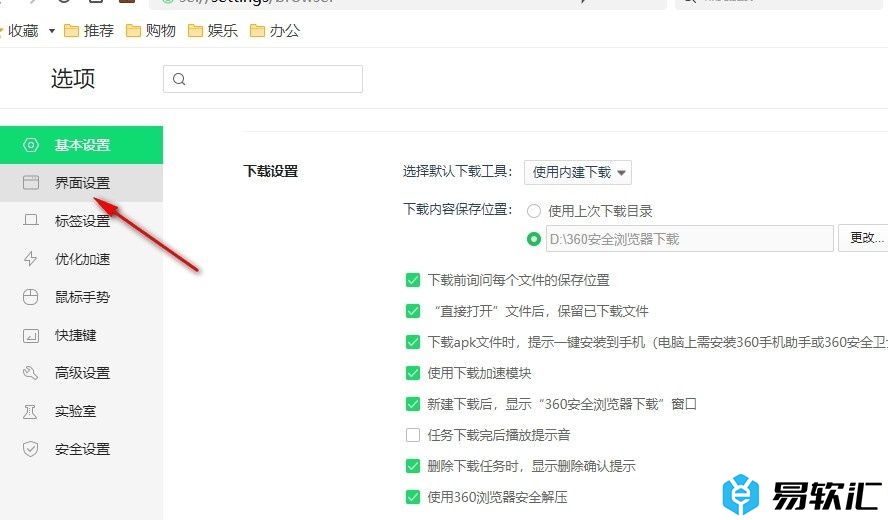Toggle “直接打开”文件后保留已下载文件 checkbox
Viewport: 888px width, 520px height.
click(413, 311)
